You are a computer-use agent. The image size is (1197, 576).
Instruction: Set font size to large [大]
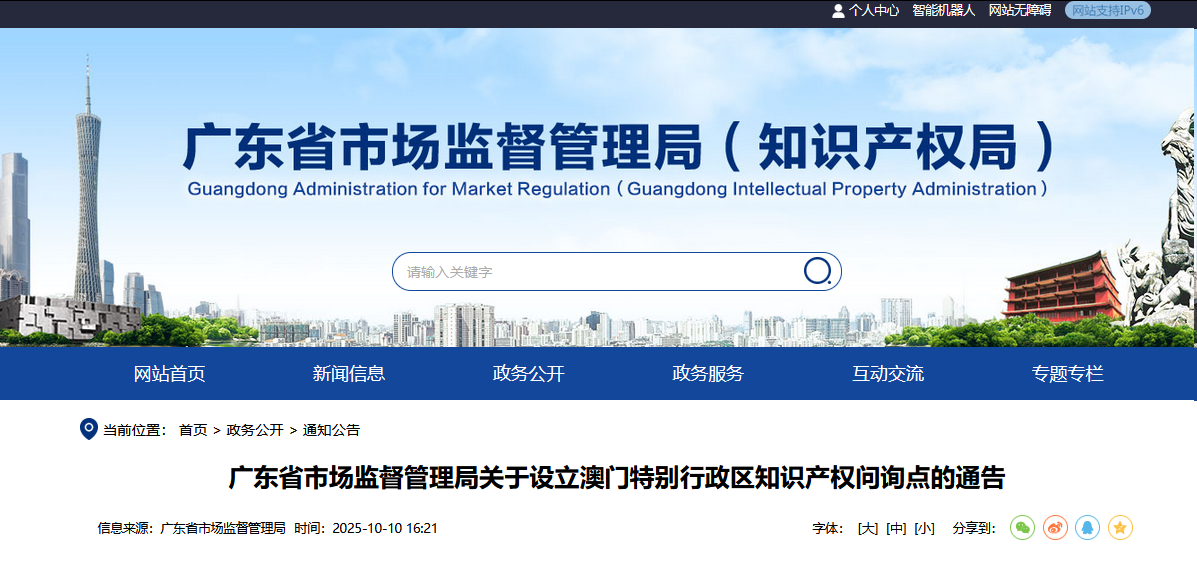coord(867,528)
